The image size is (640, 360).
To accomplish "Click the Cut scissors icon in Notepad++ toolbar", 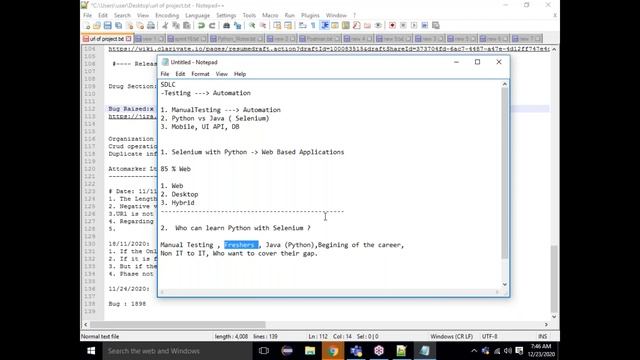I will (165, 25).
